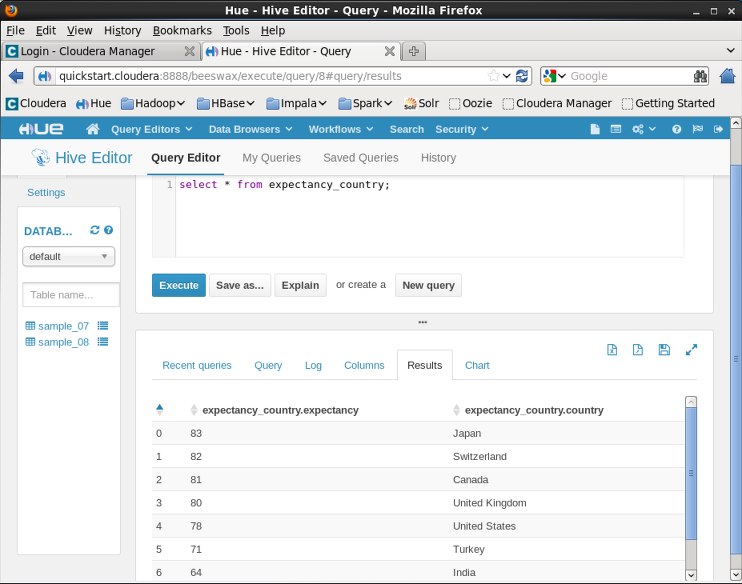
Task: Open the file browser document icon
Action: 595,129
